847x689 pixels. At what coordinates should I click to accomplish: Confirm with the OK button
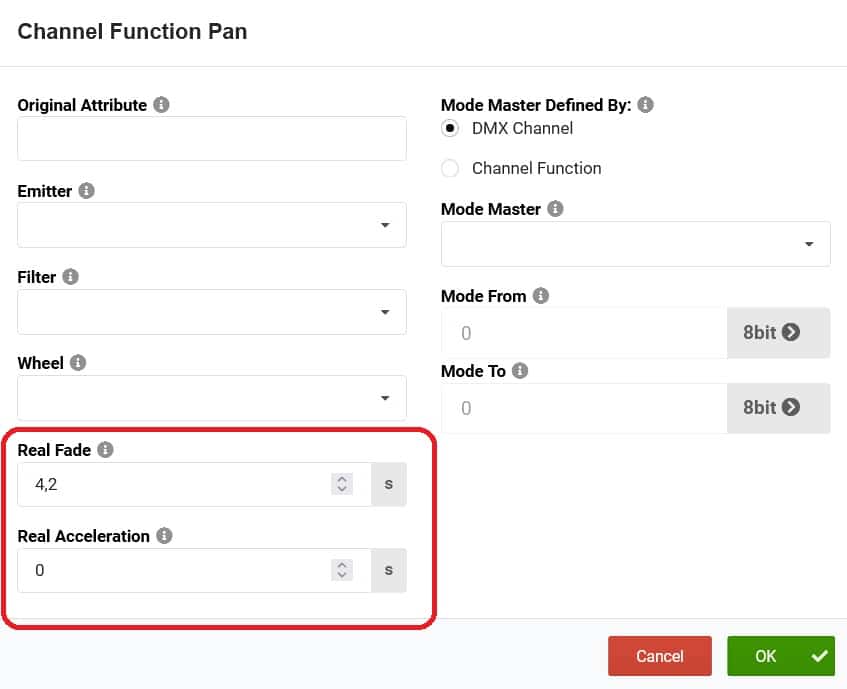click(780, 656)
